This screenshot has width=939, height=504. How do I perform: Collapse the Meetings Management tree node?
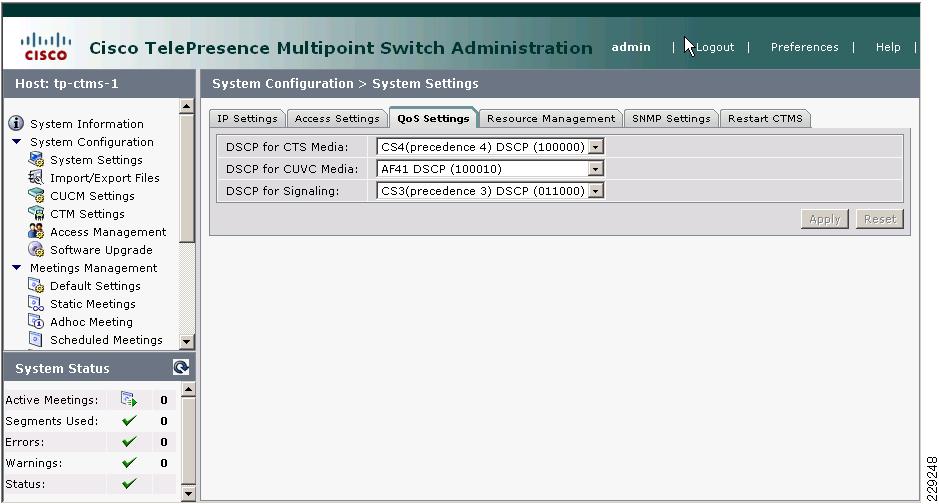[x=17, y=268]
